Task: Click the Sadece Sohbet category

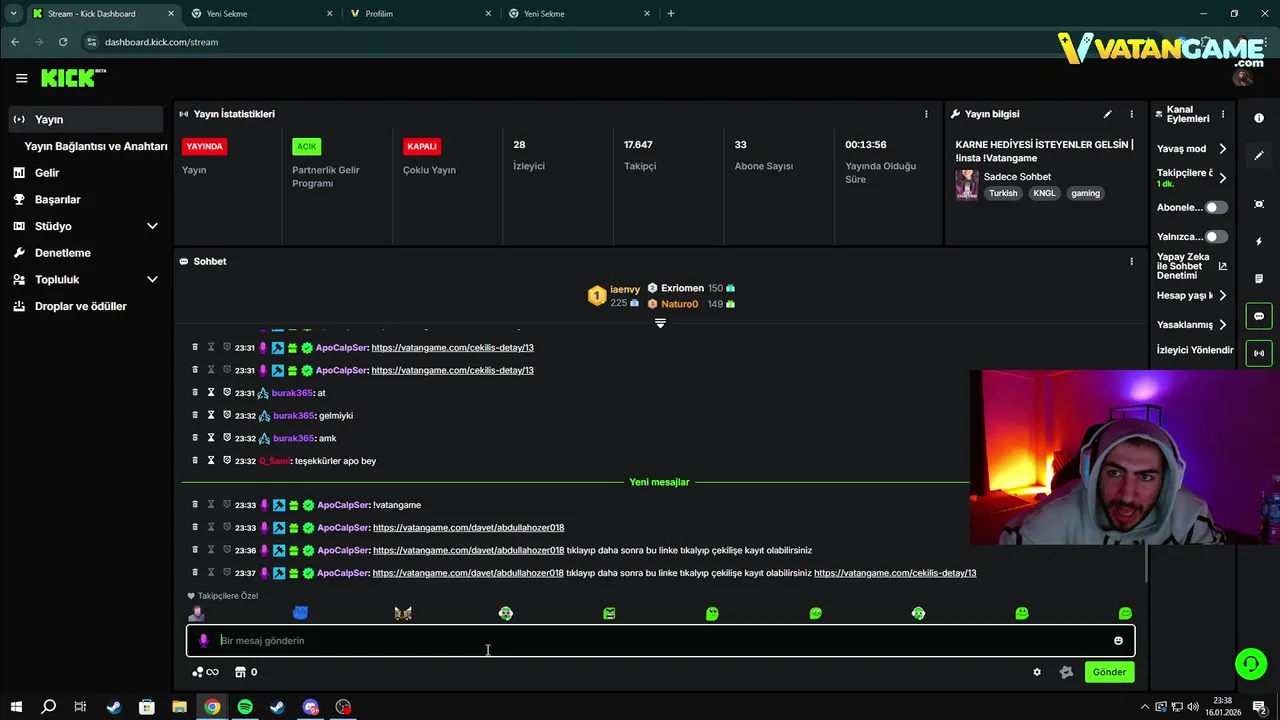Action: (1017, 177)
